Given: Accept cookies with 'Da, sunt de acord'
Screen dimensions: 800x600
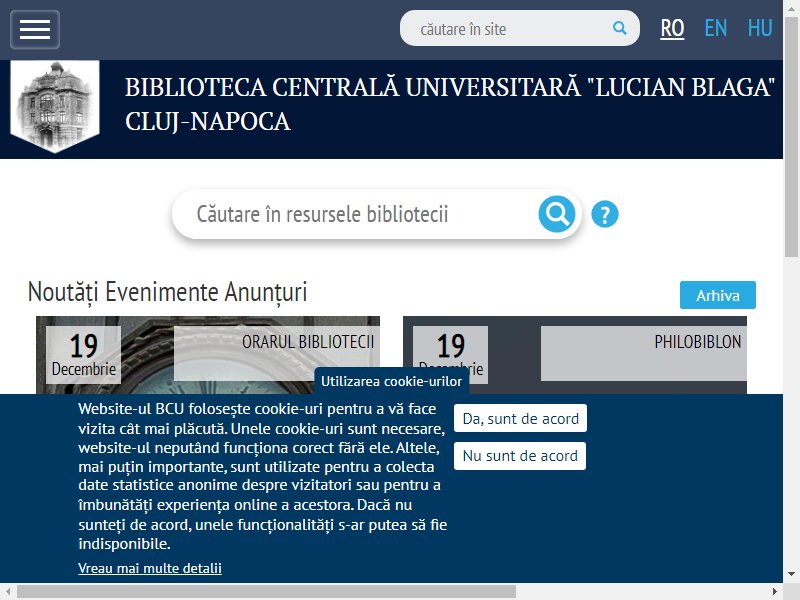Looking at the screenshot, I should [520, 418].
